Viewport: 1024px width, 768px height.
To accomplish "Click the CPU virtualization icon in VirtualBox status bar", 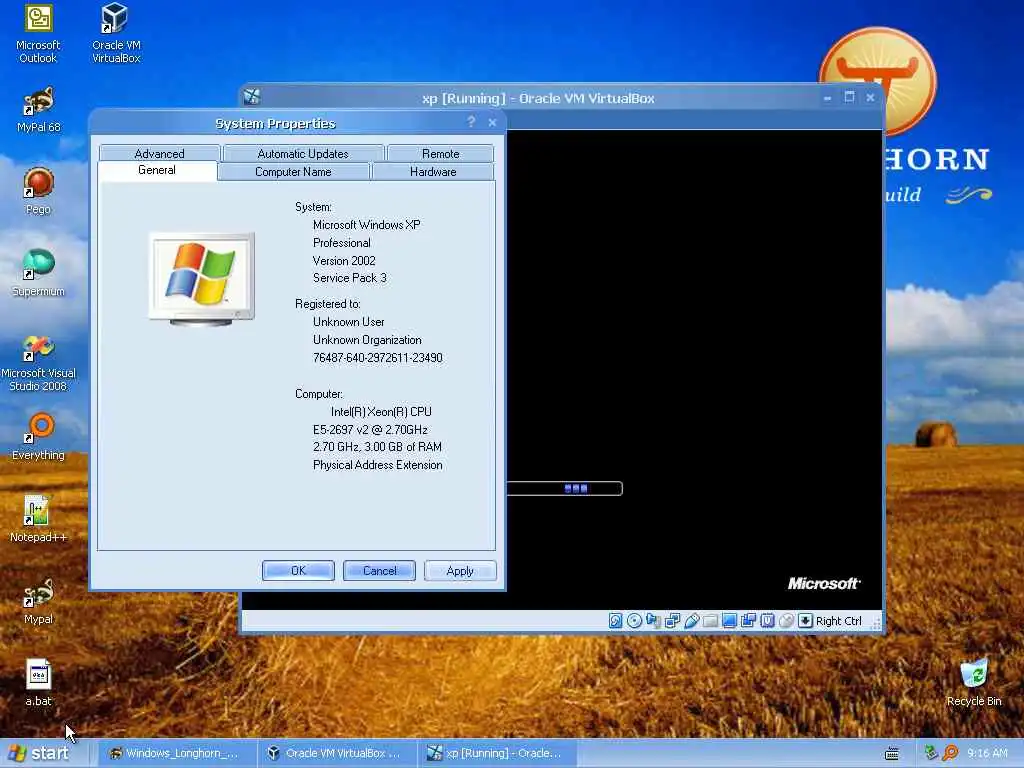I will coord(767,620).
